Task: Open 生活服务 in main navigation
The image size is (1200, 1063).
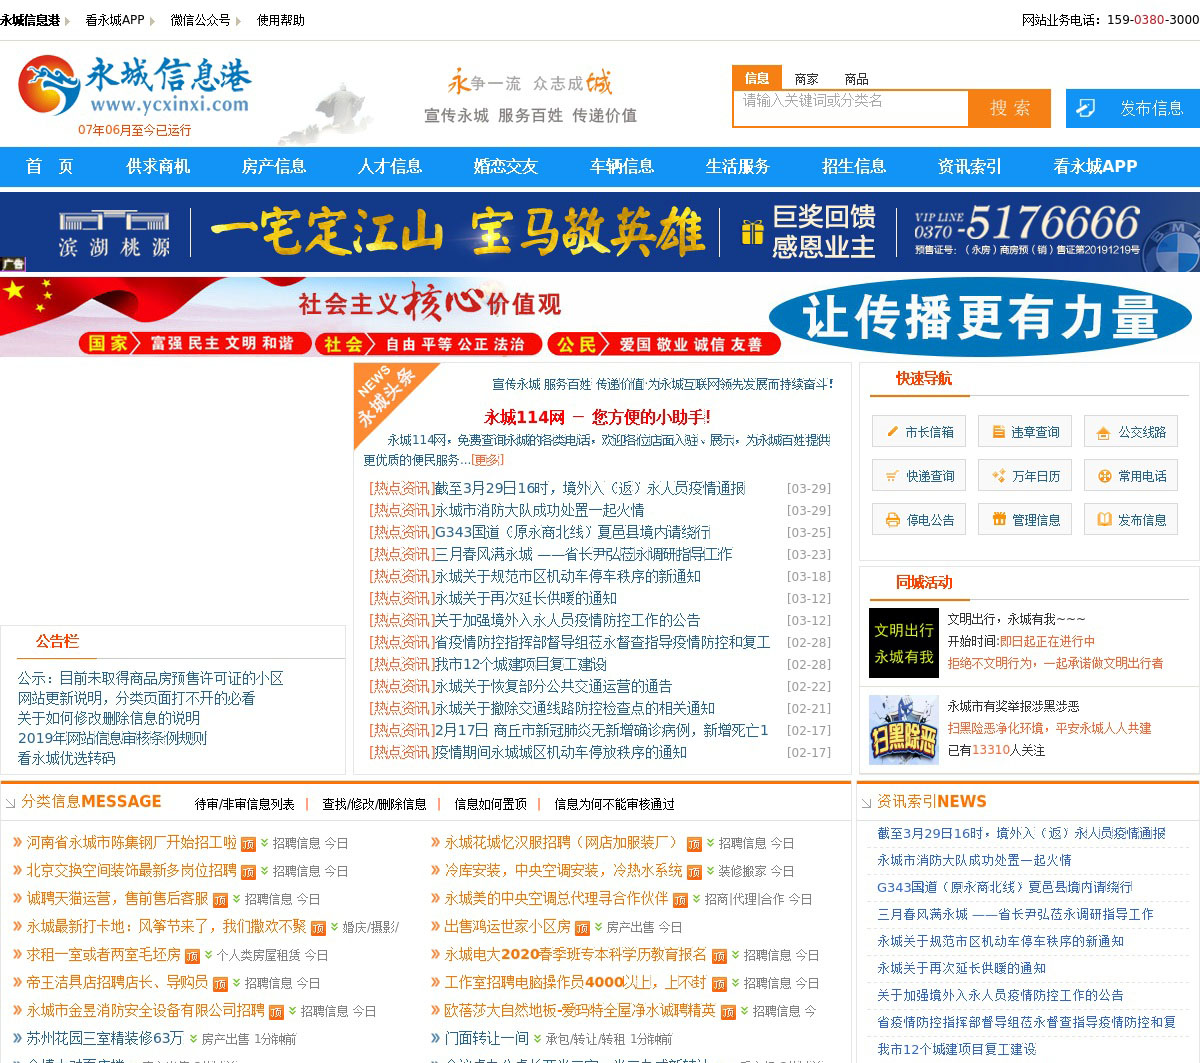Action: 738,167
